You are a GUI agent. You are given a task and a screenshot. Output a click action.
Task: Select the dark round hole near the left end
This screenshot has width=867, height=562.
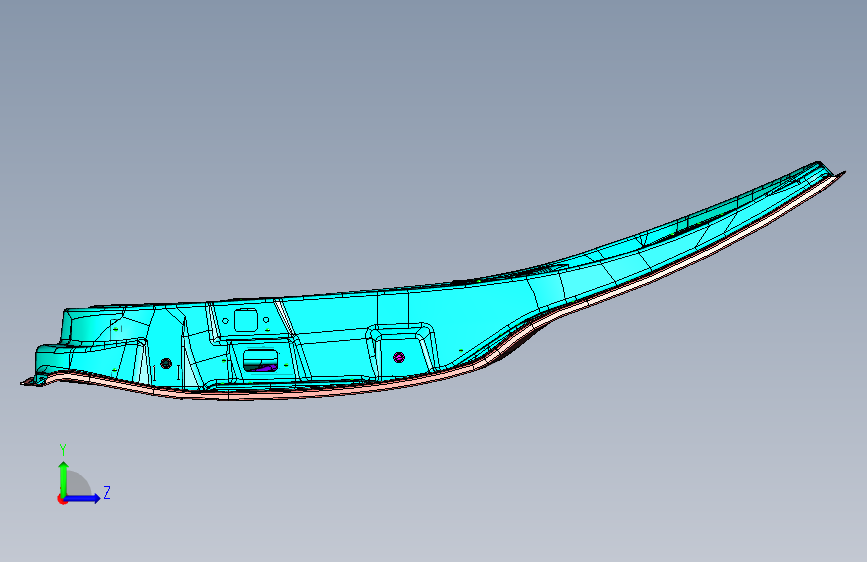166,363
